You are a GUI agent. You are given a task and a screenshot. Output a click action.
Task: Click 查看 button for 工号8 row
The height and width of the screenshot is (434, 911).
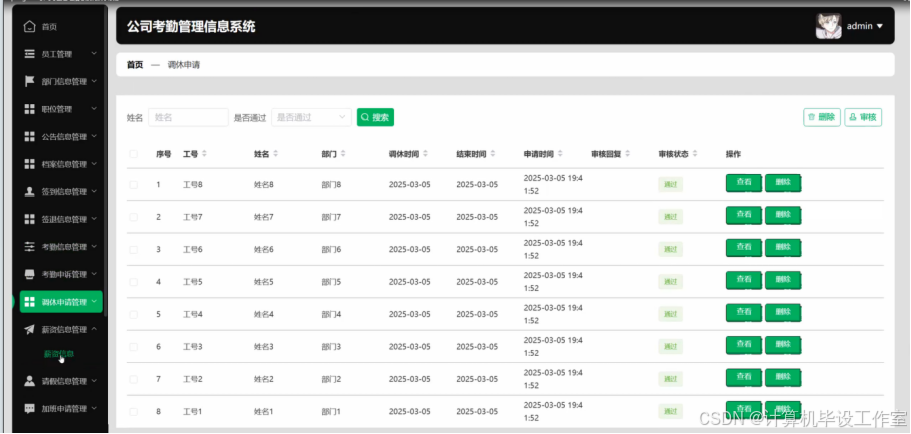744,182
